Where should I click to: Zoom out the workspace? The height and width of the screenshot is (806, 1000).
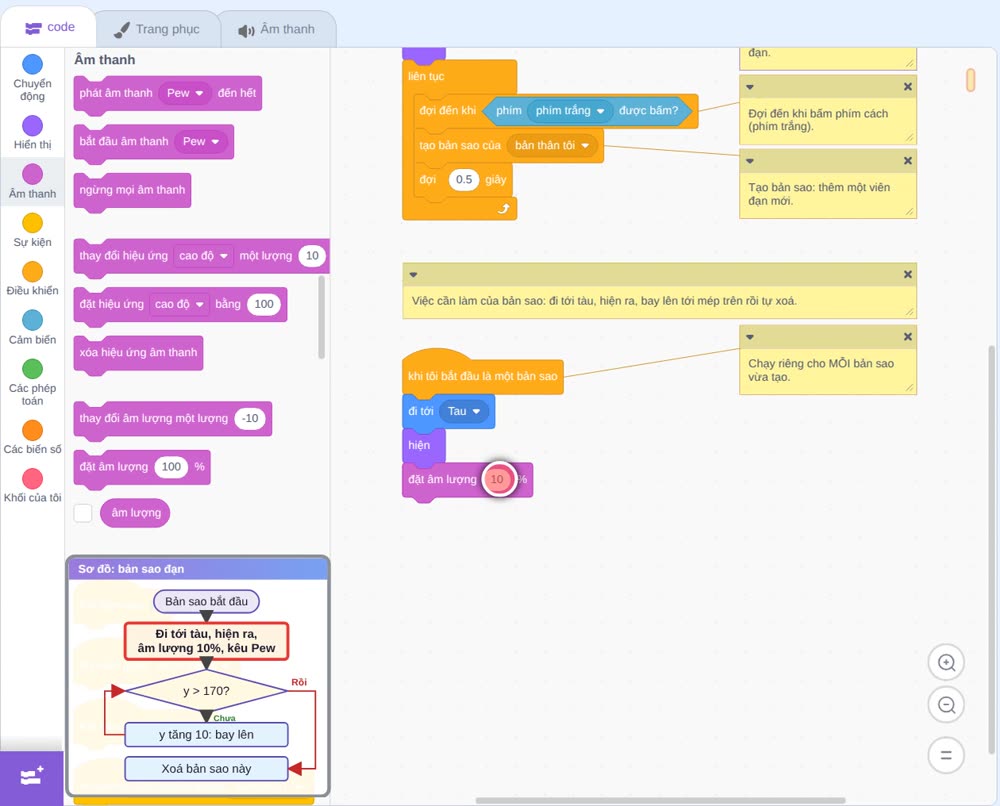pyautogui.click(x=946, y=705)
